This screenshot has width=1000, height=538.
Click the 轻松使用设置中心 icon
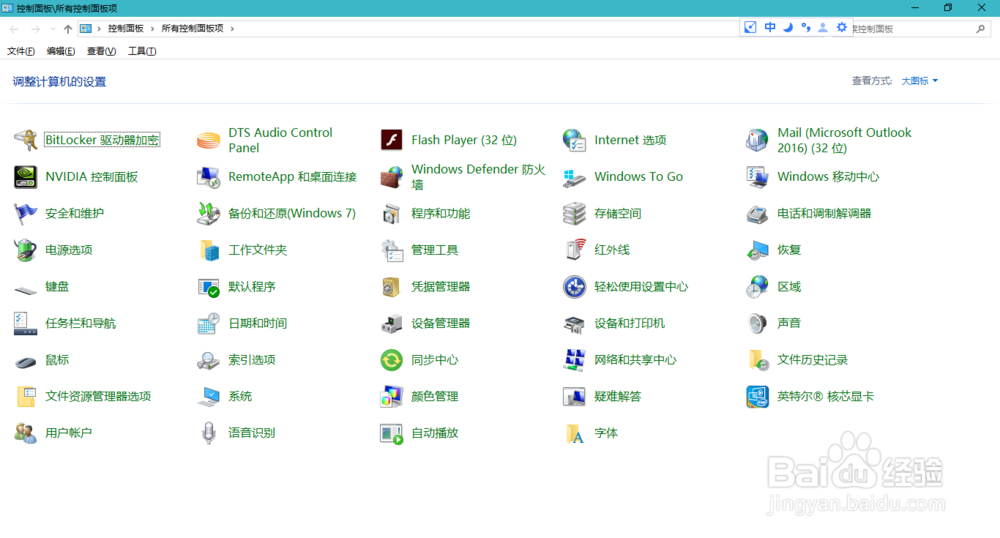[x=575, y=287]
